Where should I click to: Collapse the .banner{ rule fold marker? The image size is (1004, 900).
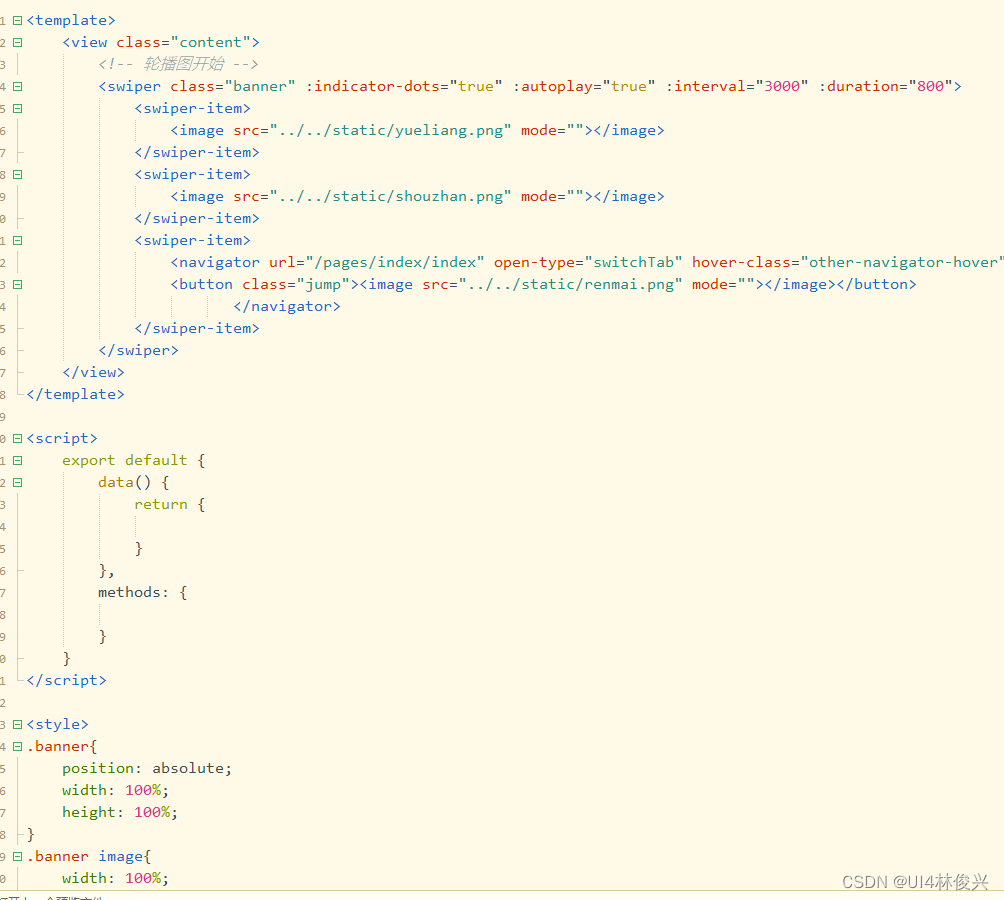click(x=18, y=746)
